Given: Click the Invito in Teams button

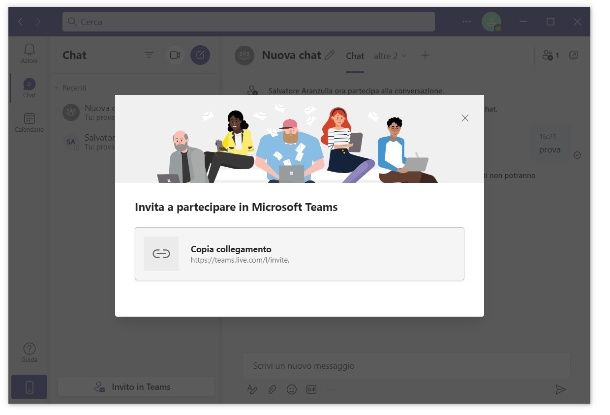Looking at the screenshot, I should [x=136, y=387].
